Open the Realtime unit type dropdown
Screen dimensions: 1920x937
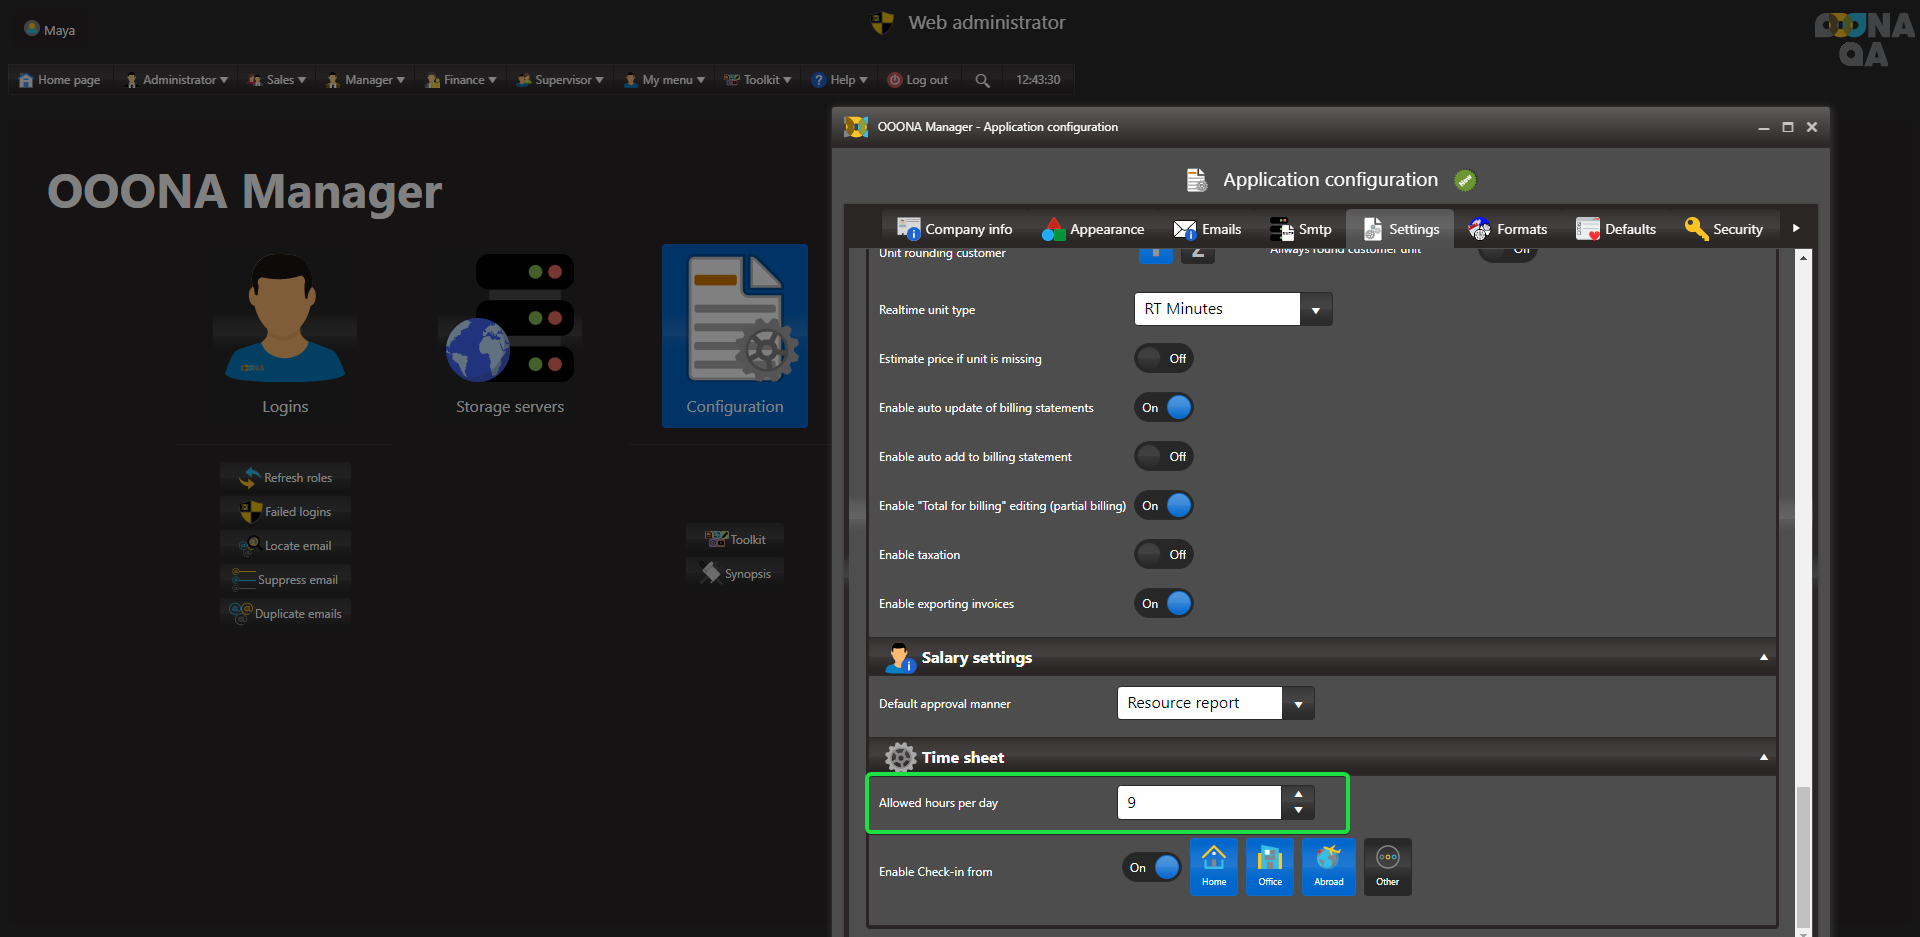point(1315,310)
